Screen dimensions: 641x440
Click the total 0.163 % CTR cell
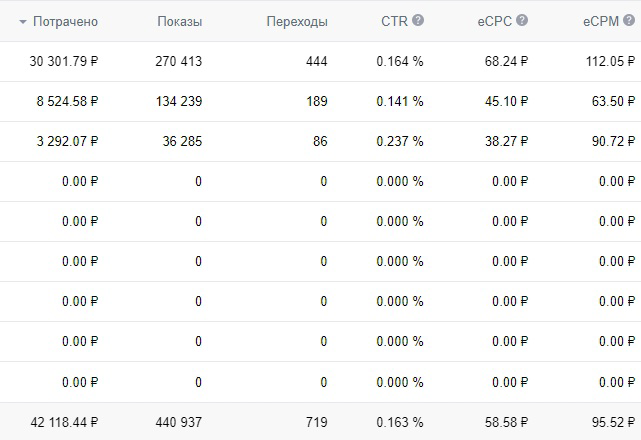(x=400, y=422)
